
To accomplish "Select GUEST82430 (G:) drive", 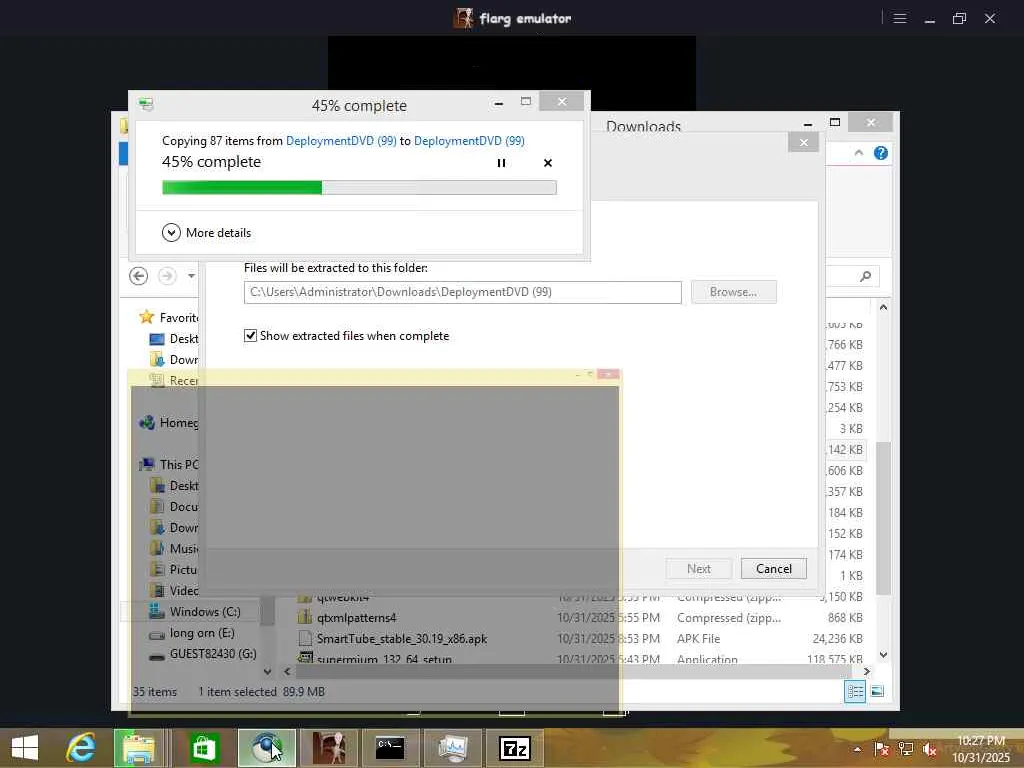I will 203,654.
